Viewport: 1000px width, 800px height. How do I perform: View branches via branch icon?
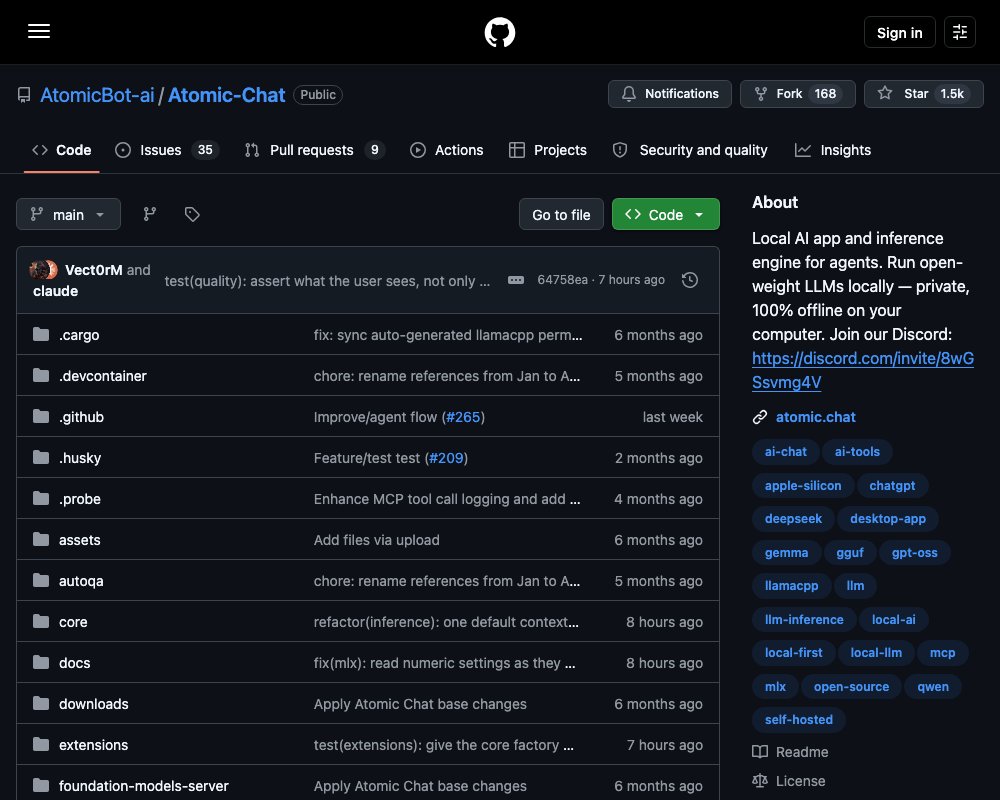[x=149, y=214]
